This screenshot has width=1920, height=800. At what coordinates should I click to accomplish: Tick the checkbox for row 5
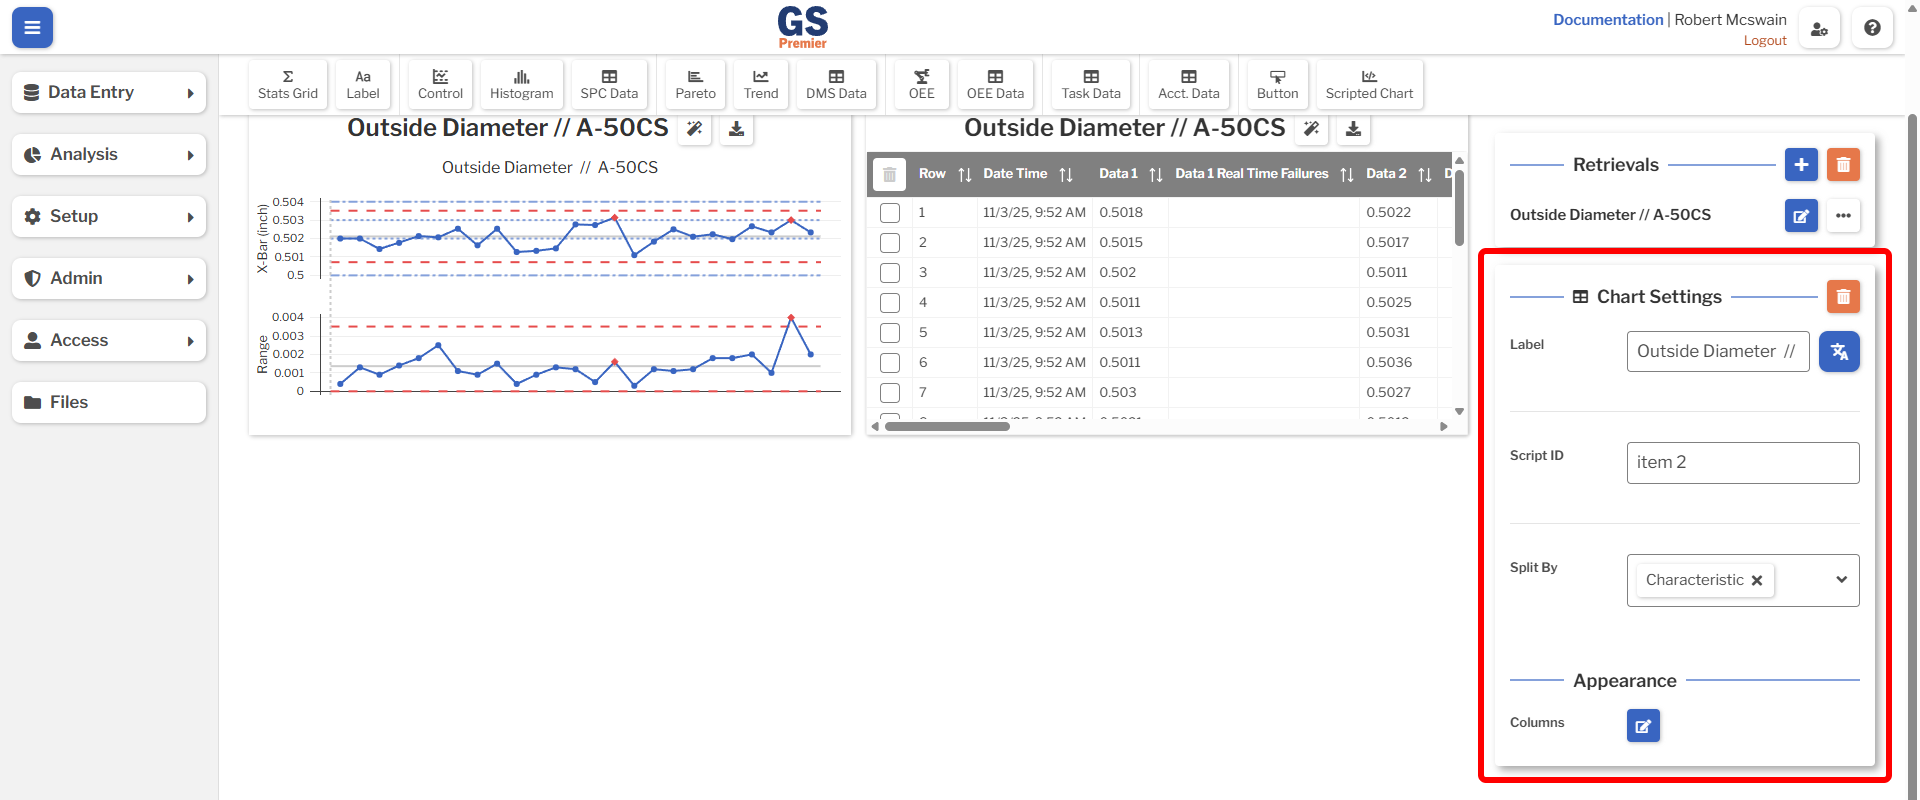[x=890, y=333]
